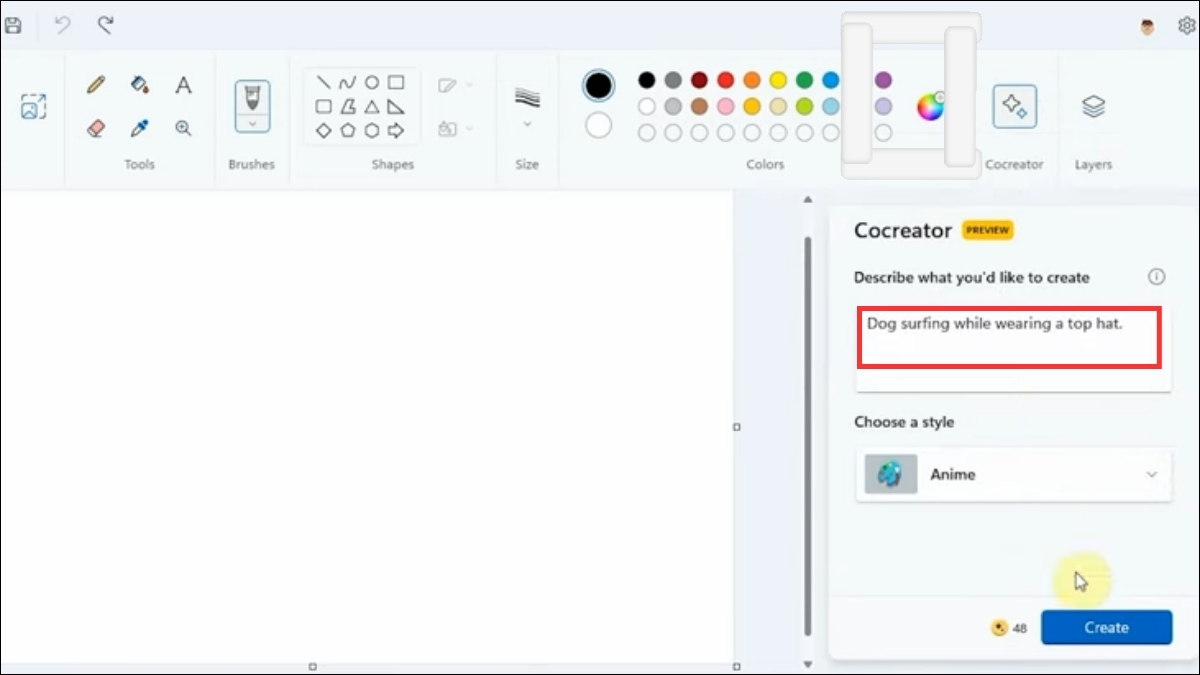
Task: Choose the Polygon shape
Action: [x=347, y=106]
